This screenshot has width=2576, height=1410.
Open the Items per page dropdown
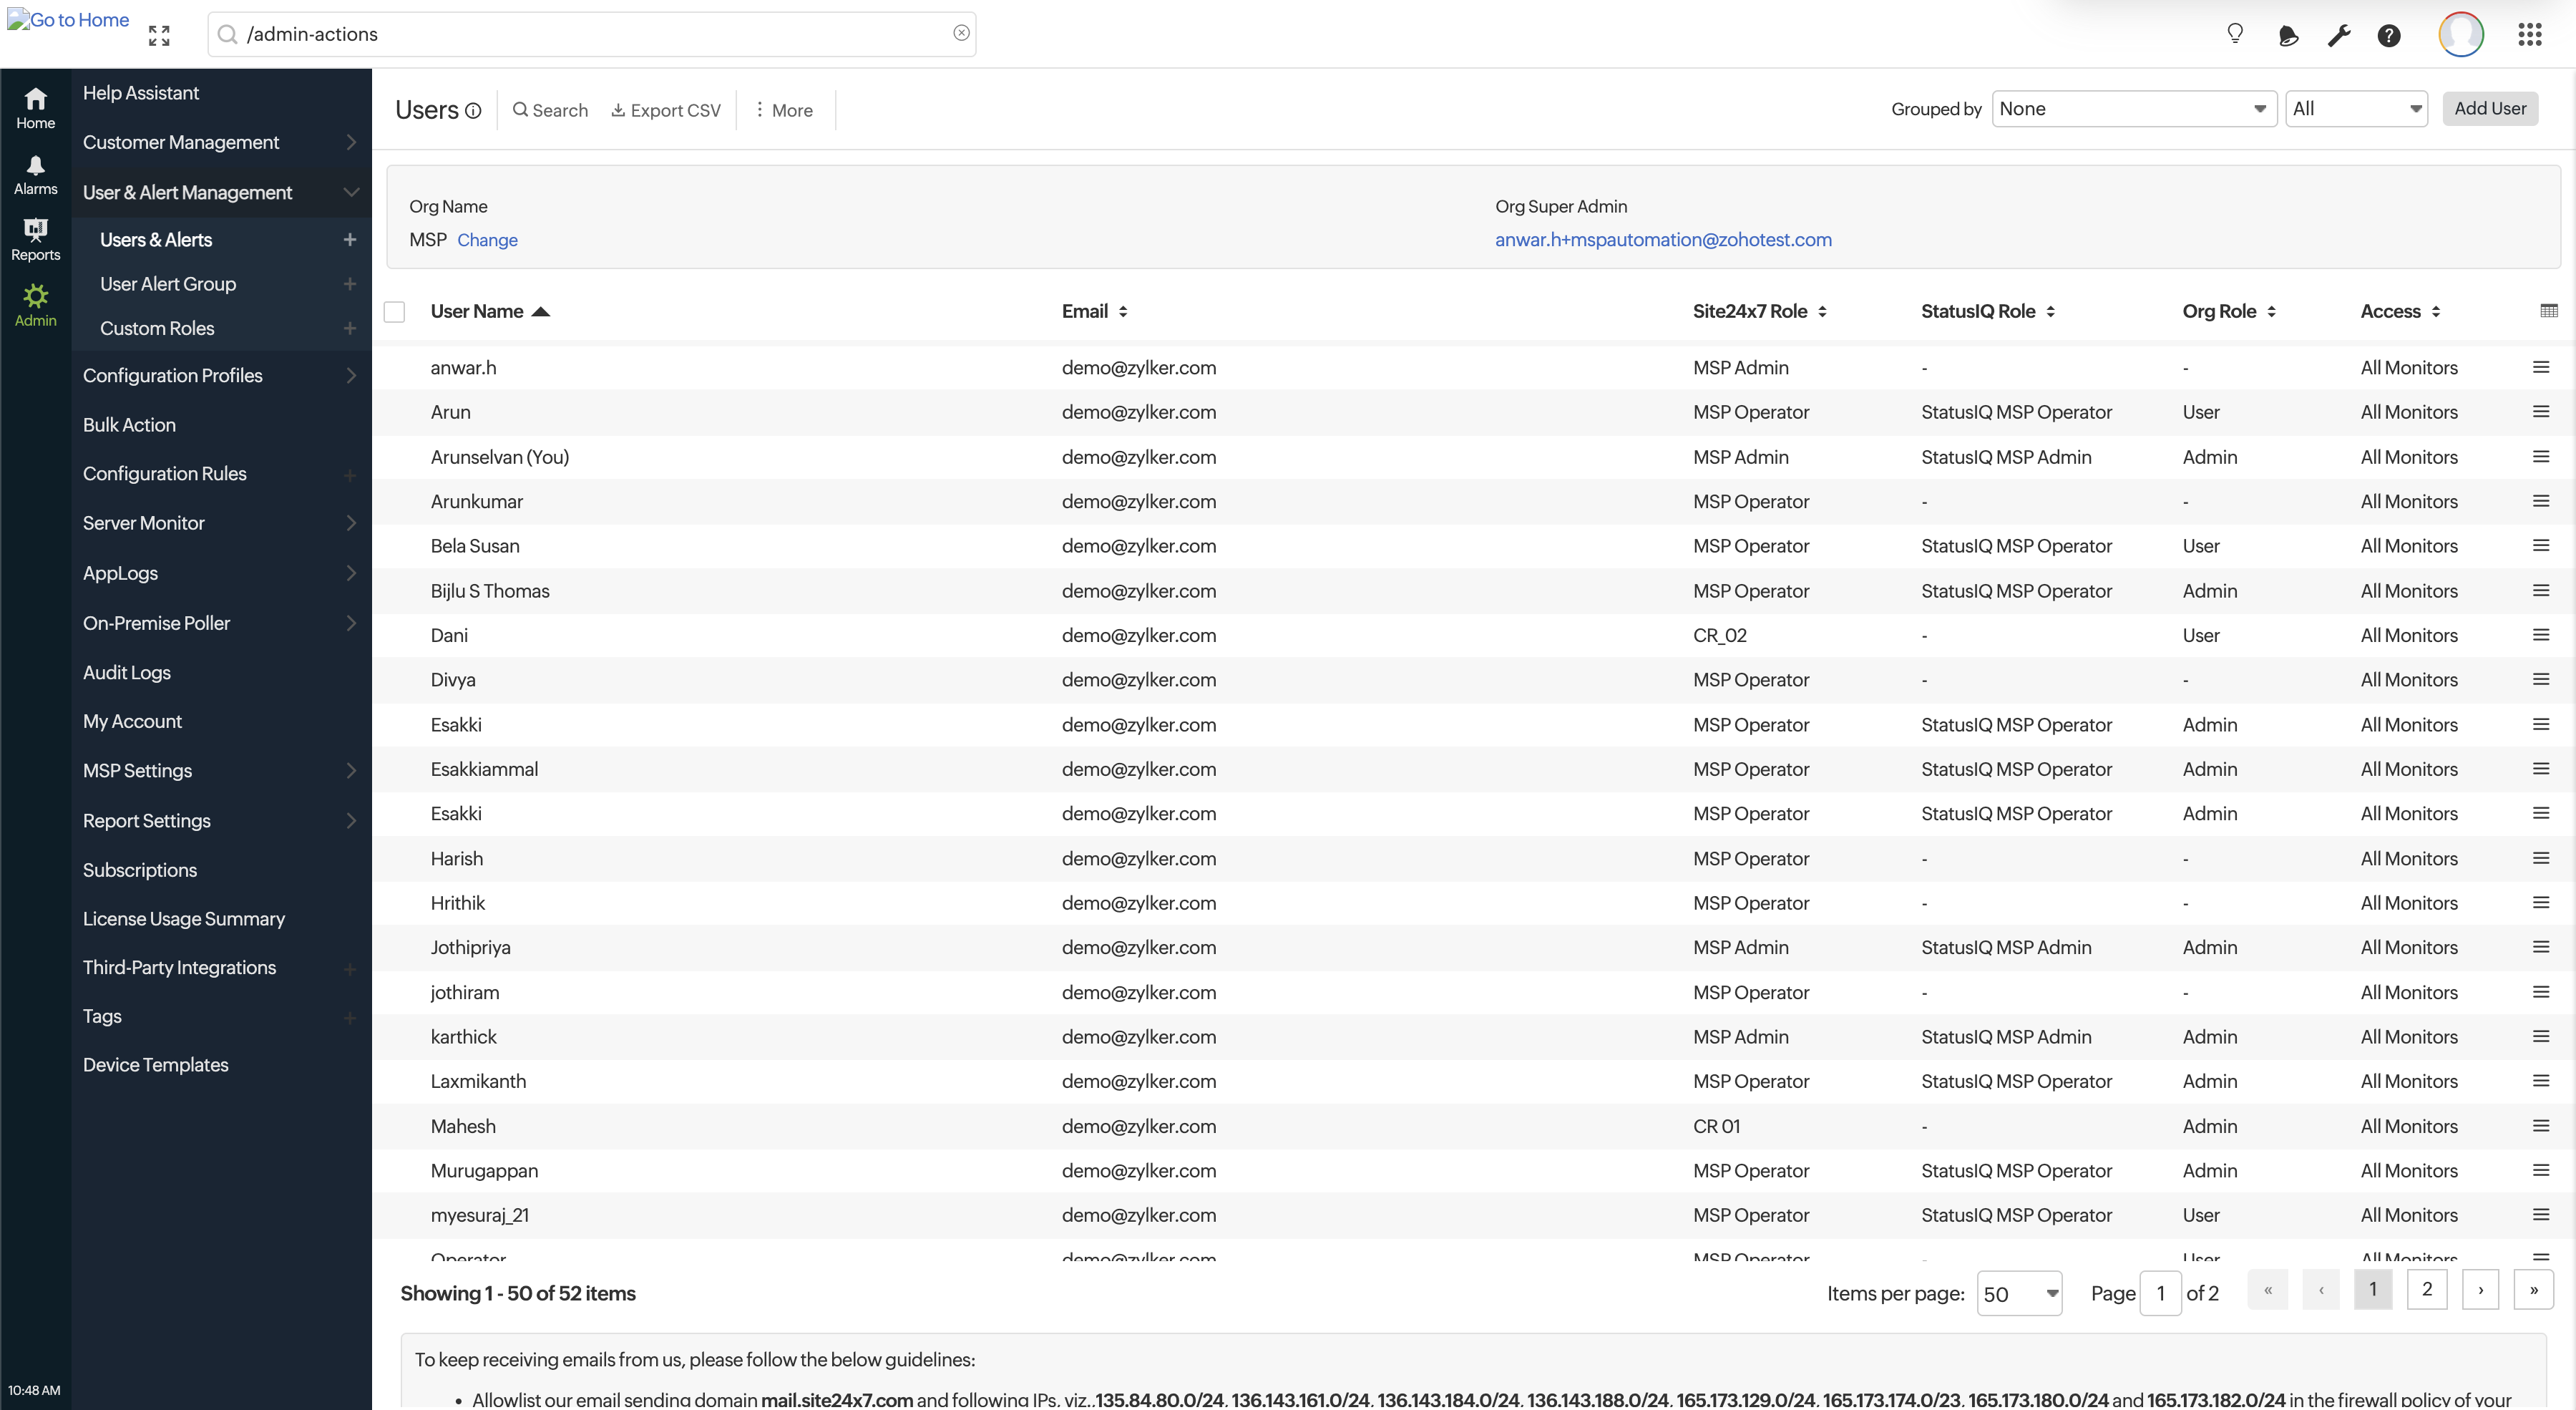point(2021,1292)
